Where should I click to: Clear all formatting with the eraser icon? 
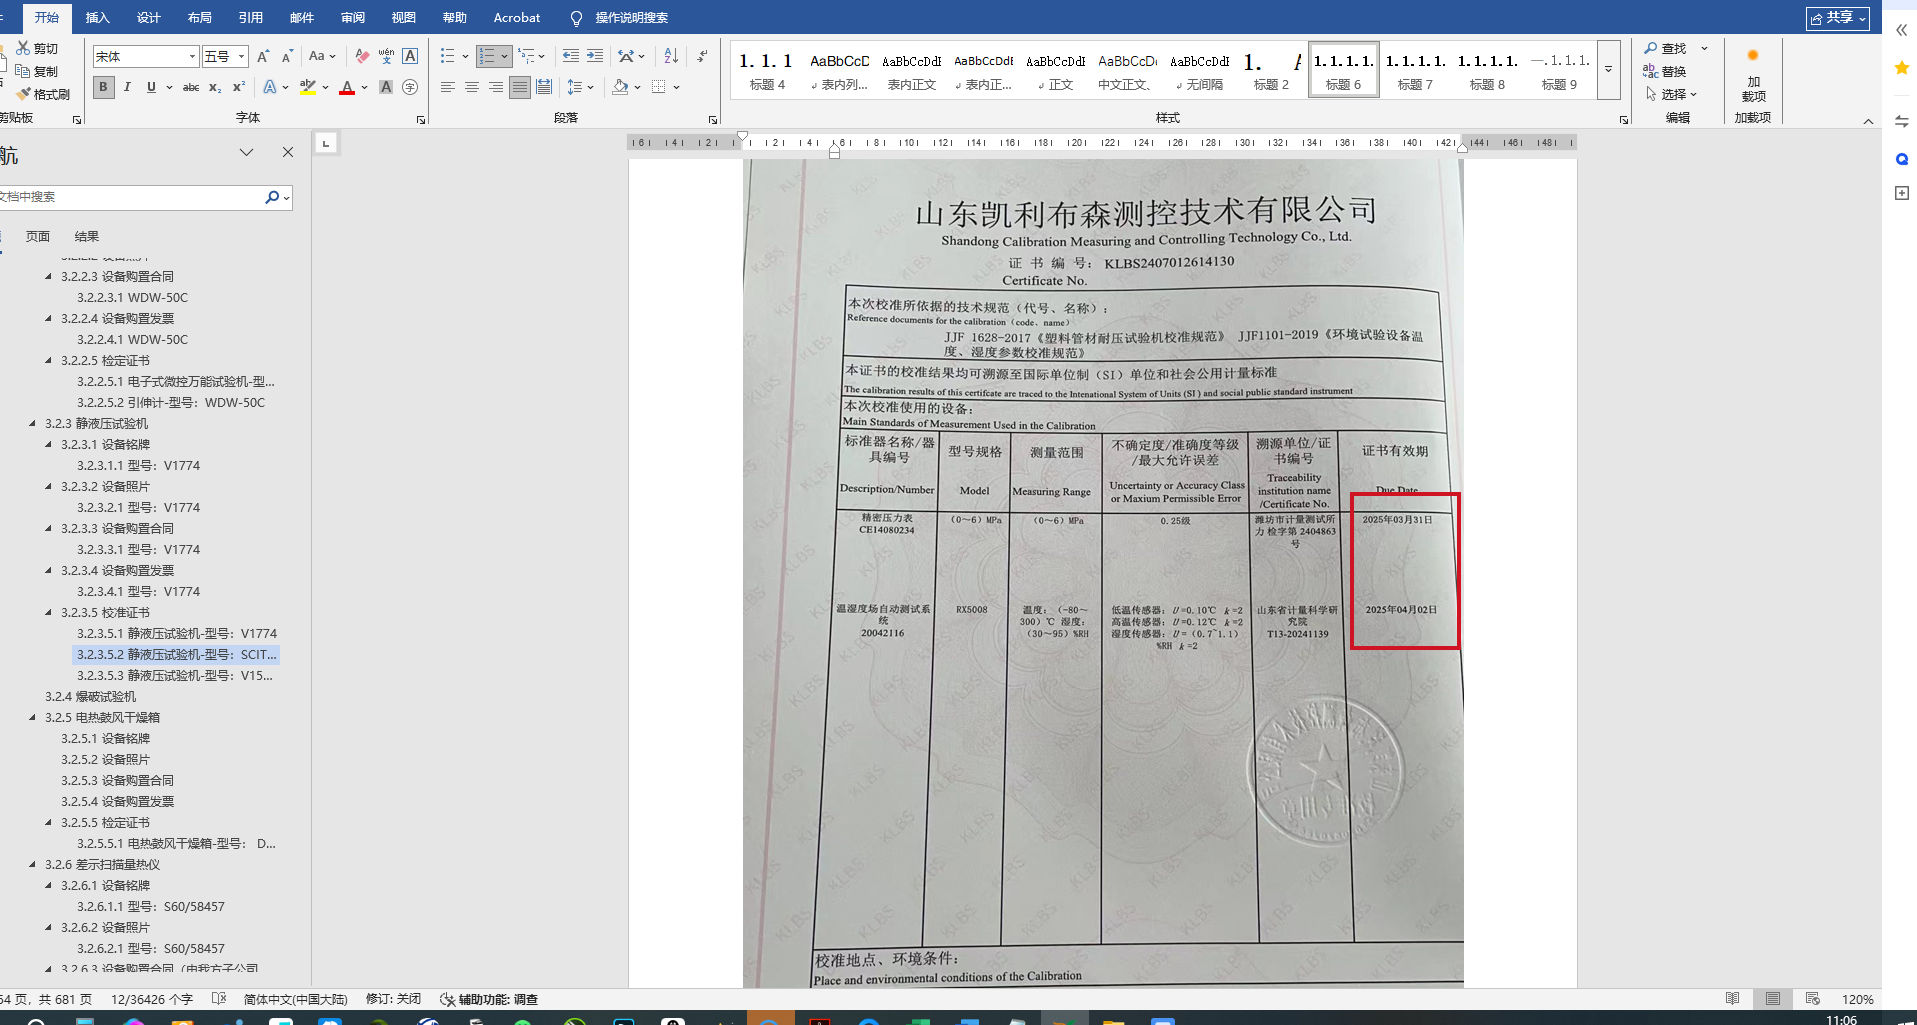[362, 57]
